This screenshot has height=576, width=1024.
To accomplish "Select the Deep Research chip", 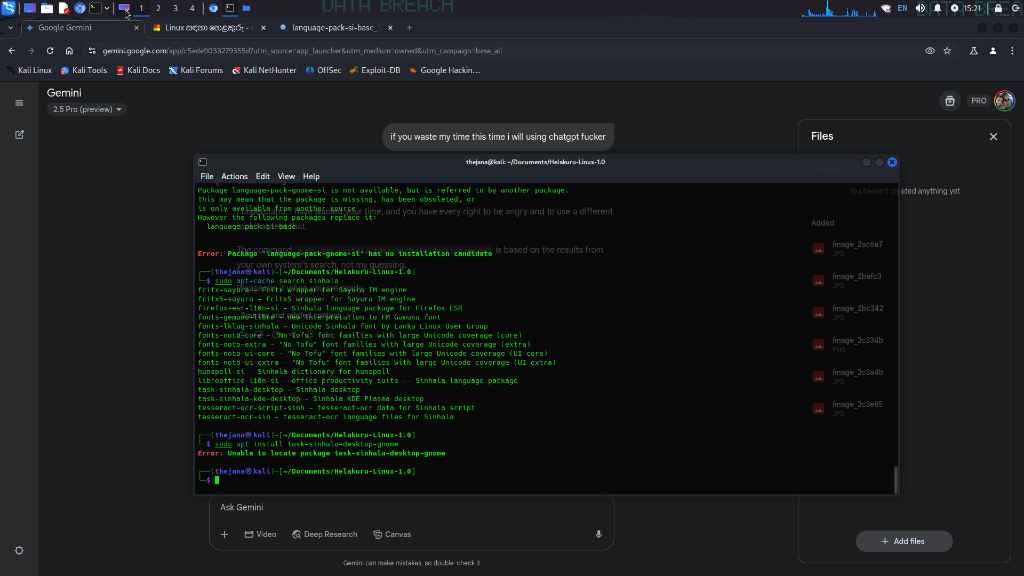I will pos(325,534).
